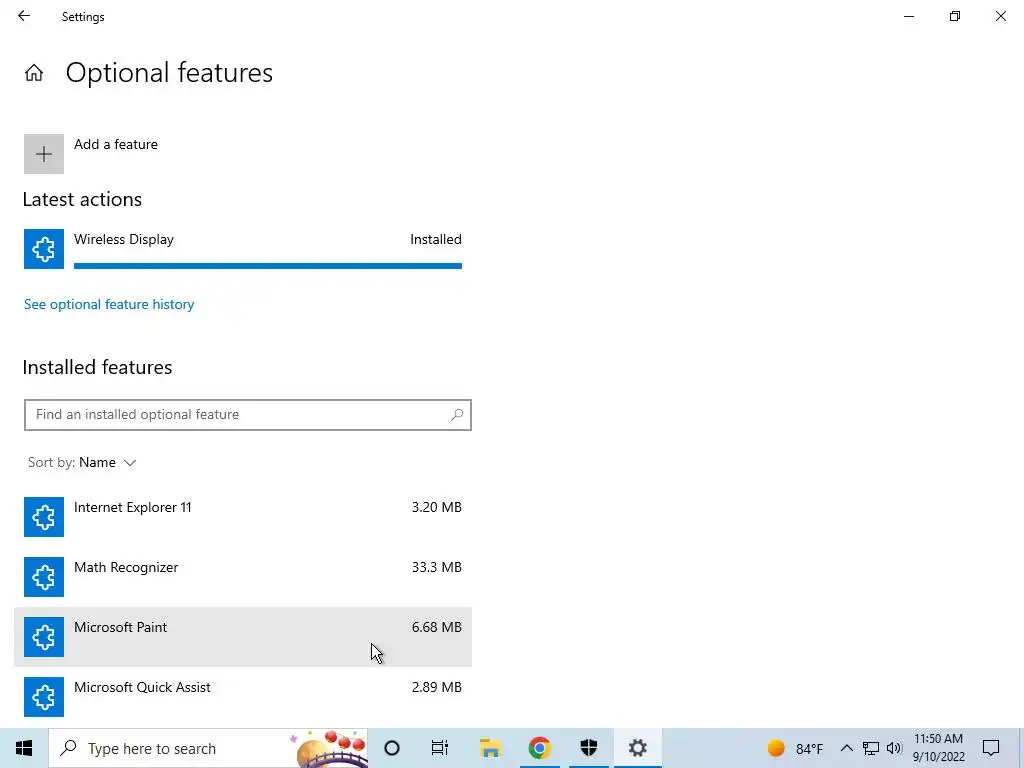Launch File Explorer from the taskbar
The image size is (1024, 768).
click(x=490, y=748)
